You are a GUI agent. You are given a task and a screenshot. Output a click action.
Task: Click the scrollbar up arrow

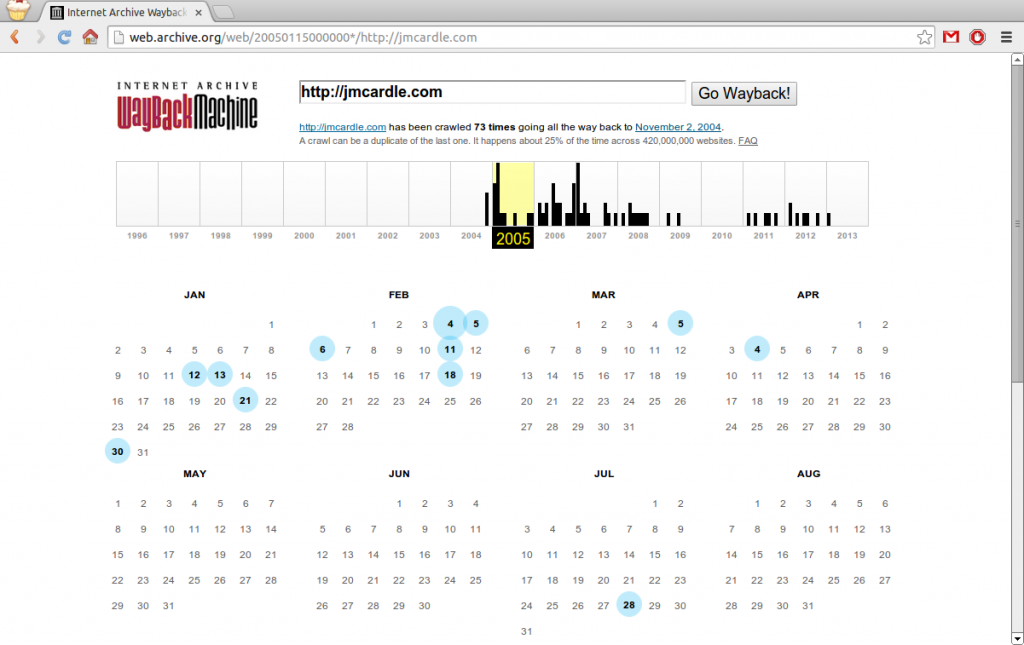click(x=1017, y=59)
